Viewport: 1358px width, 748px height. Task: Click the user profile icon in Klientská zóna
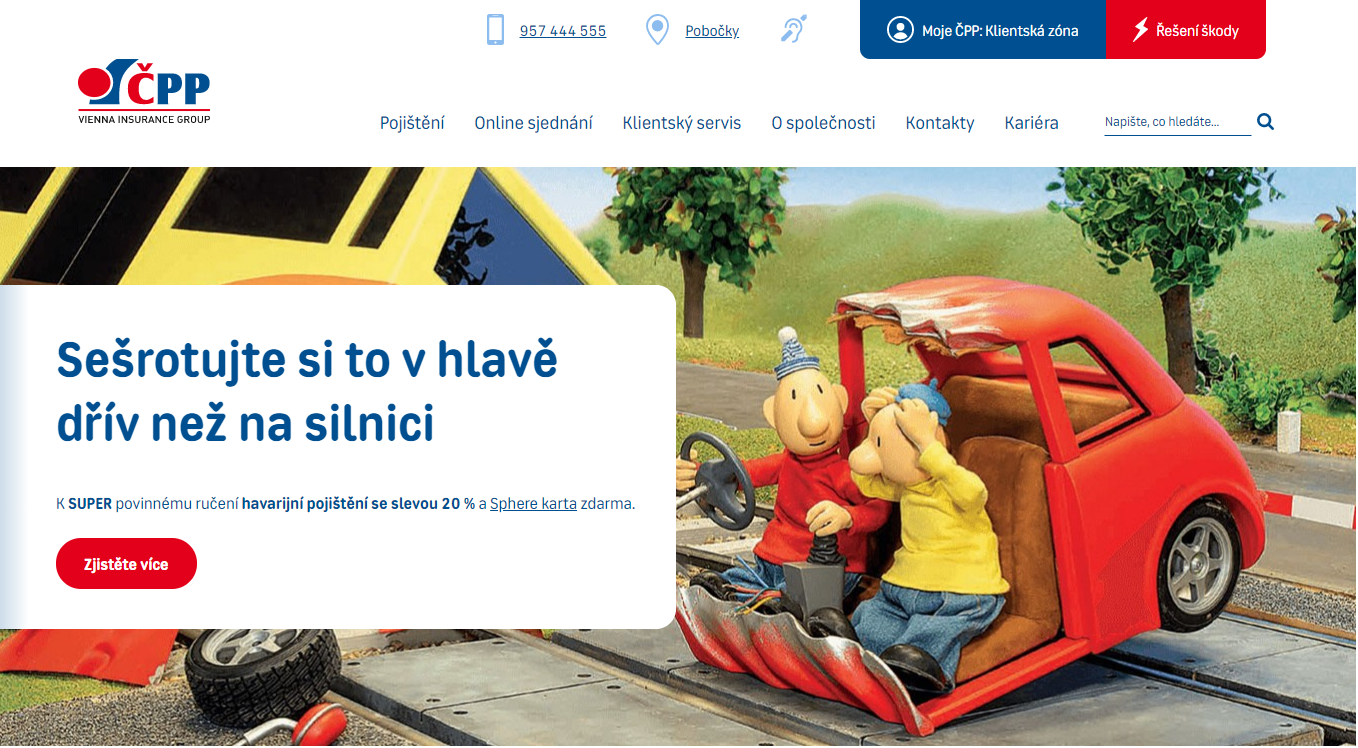point(900,30)
